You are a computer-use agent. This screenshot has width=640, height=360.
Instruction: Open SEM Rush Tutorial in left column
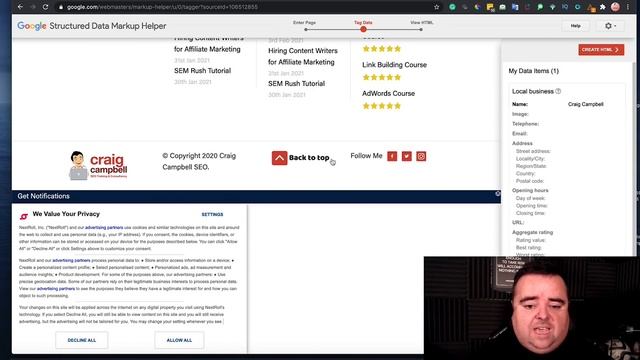pyautogui.click(x=202, y=71)
